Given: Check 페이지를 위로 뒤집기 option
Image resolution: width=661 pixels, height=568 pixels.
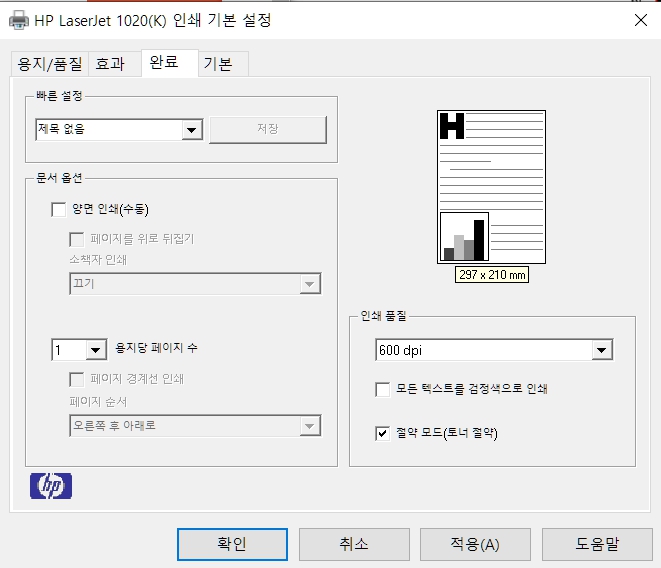Looking at the screenshot, I should (x=76, y=239).
